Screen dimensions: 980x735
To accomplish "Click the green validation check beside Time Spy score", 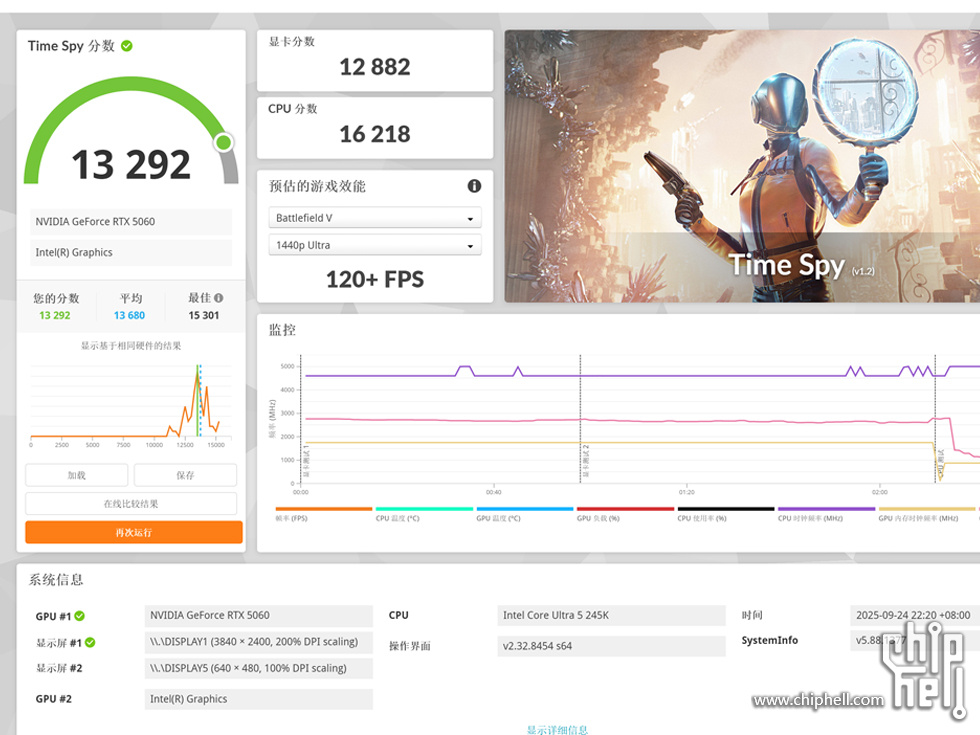I will pyautogui.click(x=127, y=46).
